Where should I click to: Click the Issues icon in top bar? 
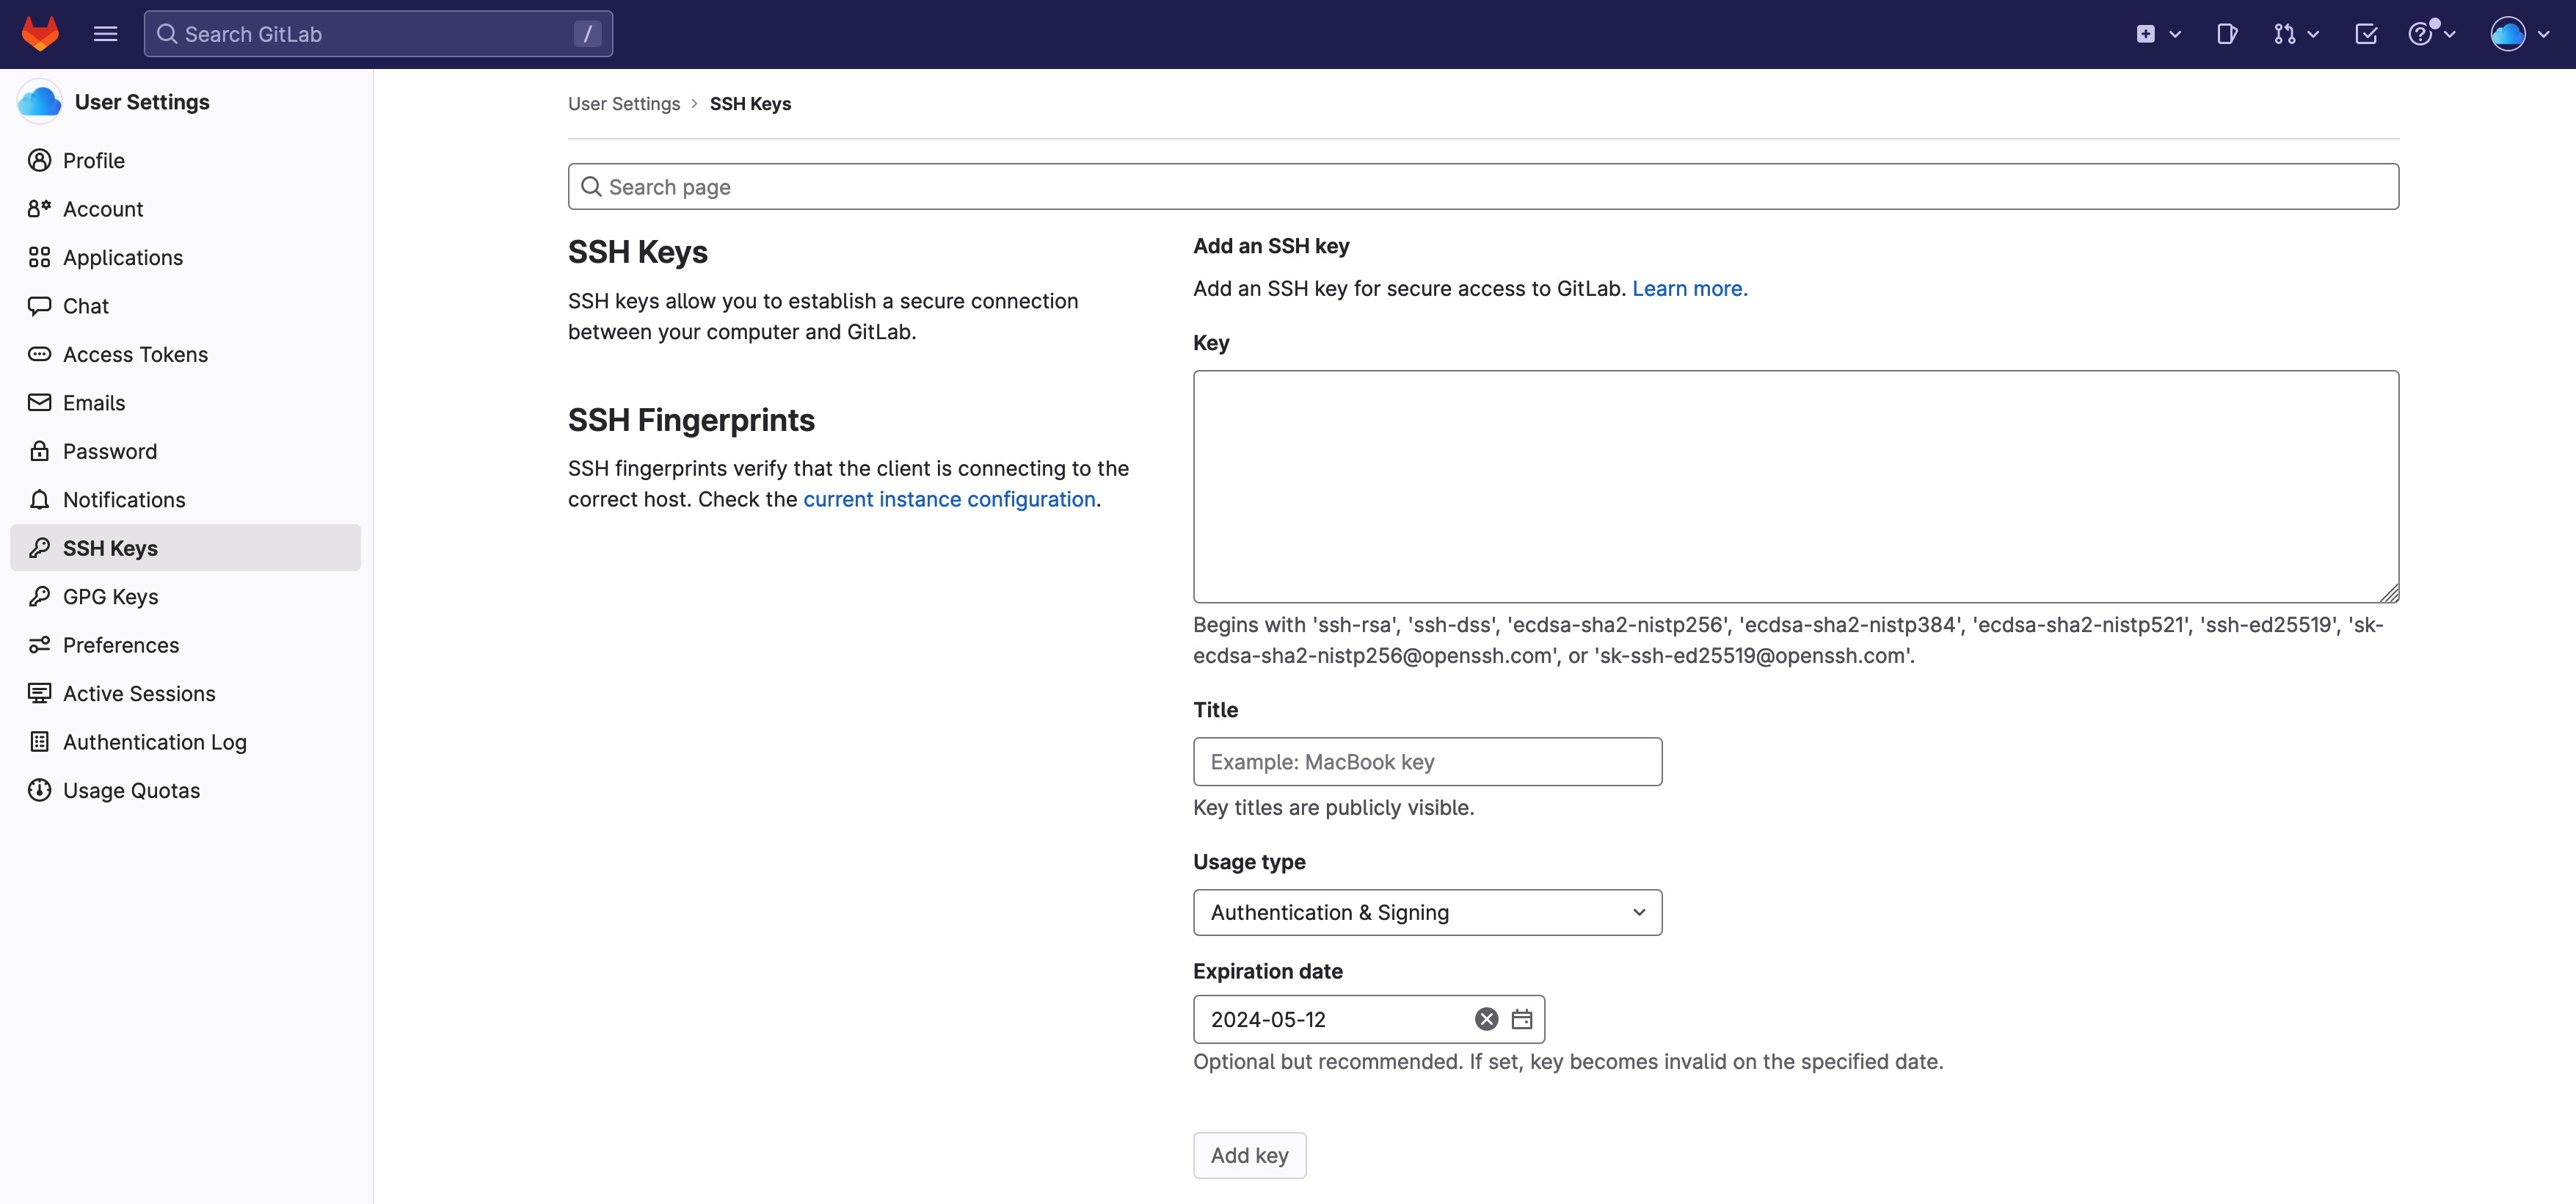[2227, 33]
